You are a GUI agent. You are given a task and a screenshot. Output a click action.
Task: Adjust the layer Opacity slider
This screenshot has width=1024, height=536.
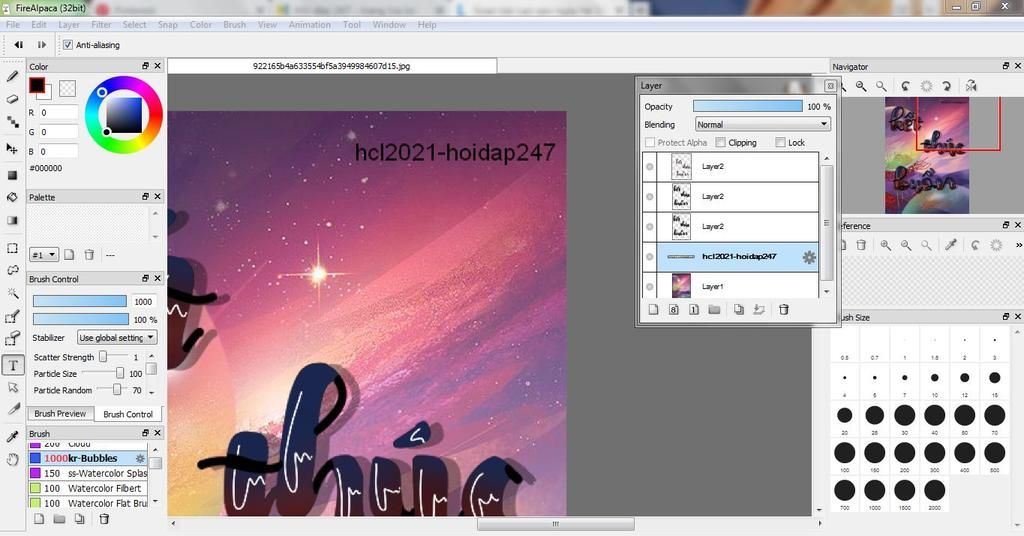pos(748,106)
